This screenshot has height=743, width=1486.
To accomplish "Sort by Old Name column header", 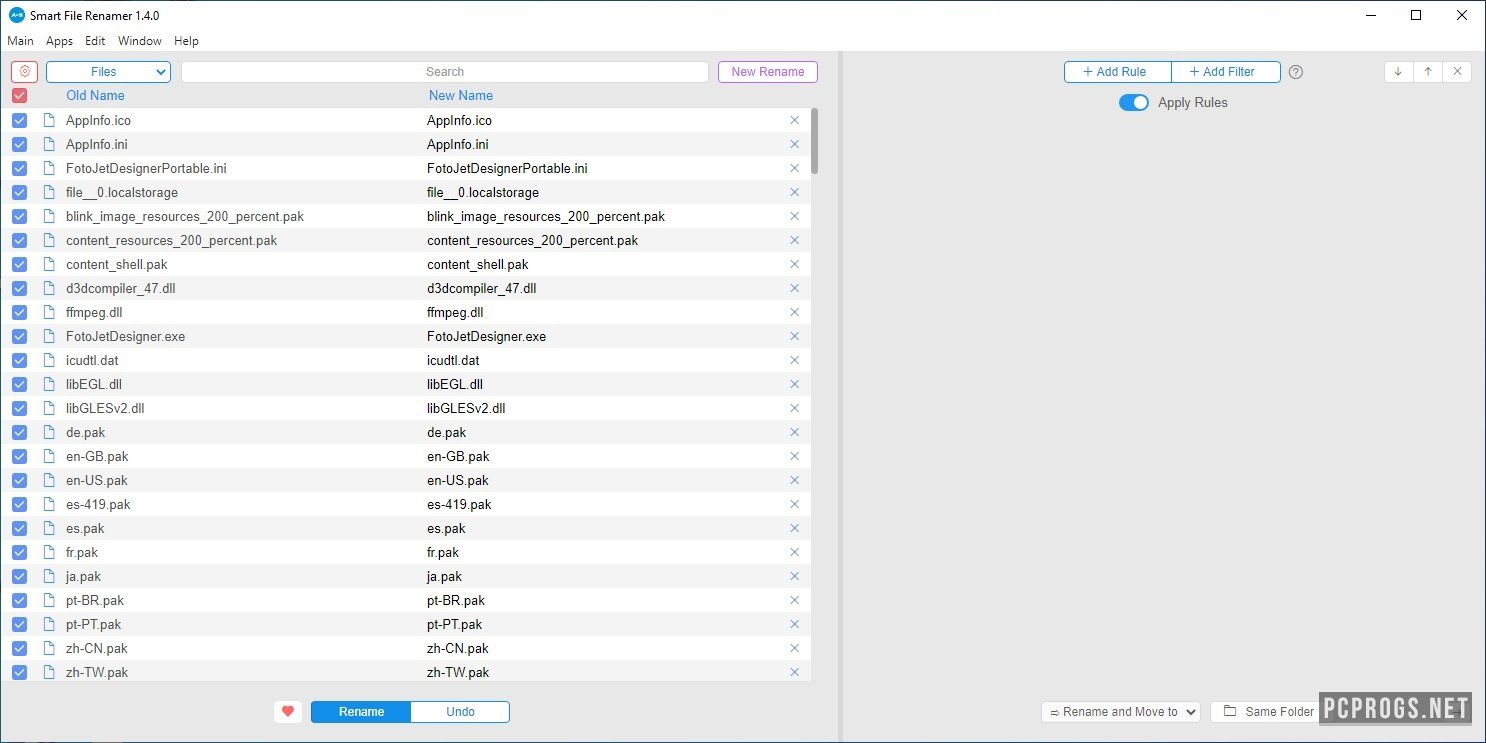I will pyautogui.click(x=95, y=96).
